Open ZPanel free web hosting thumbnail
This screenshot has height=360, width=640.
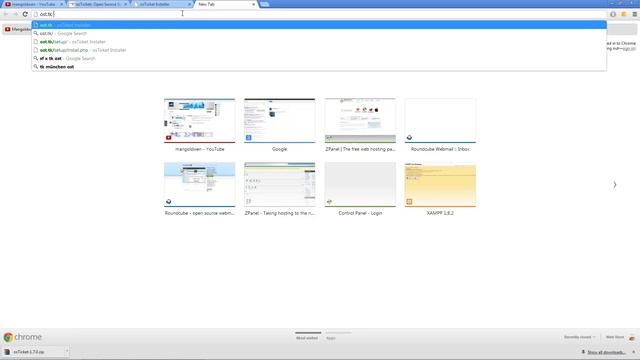click(360, 120)
